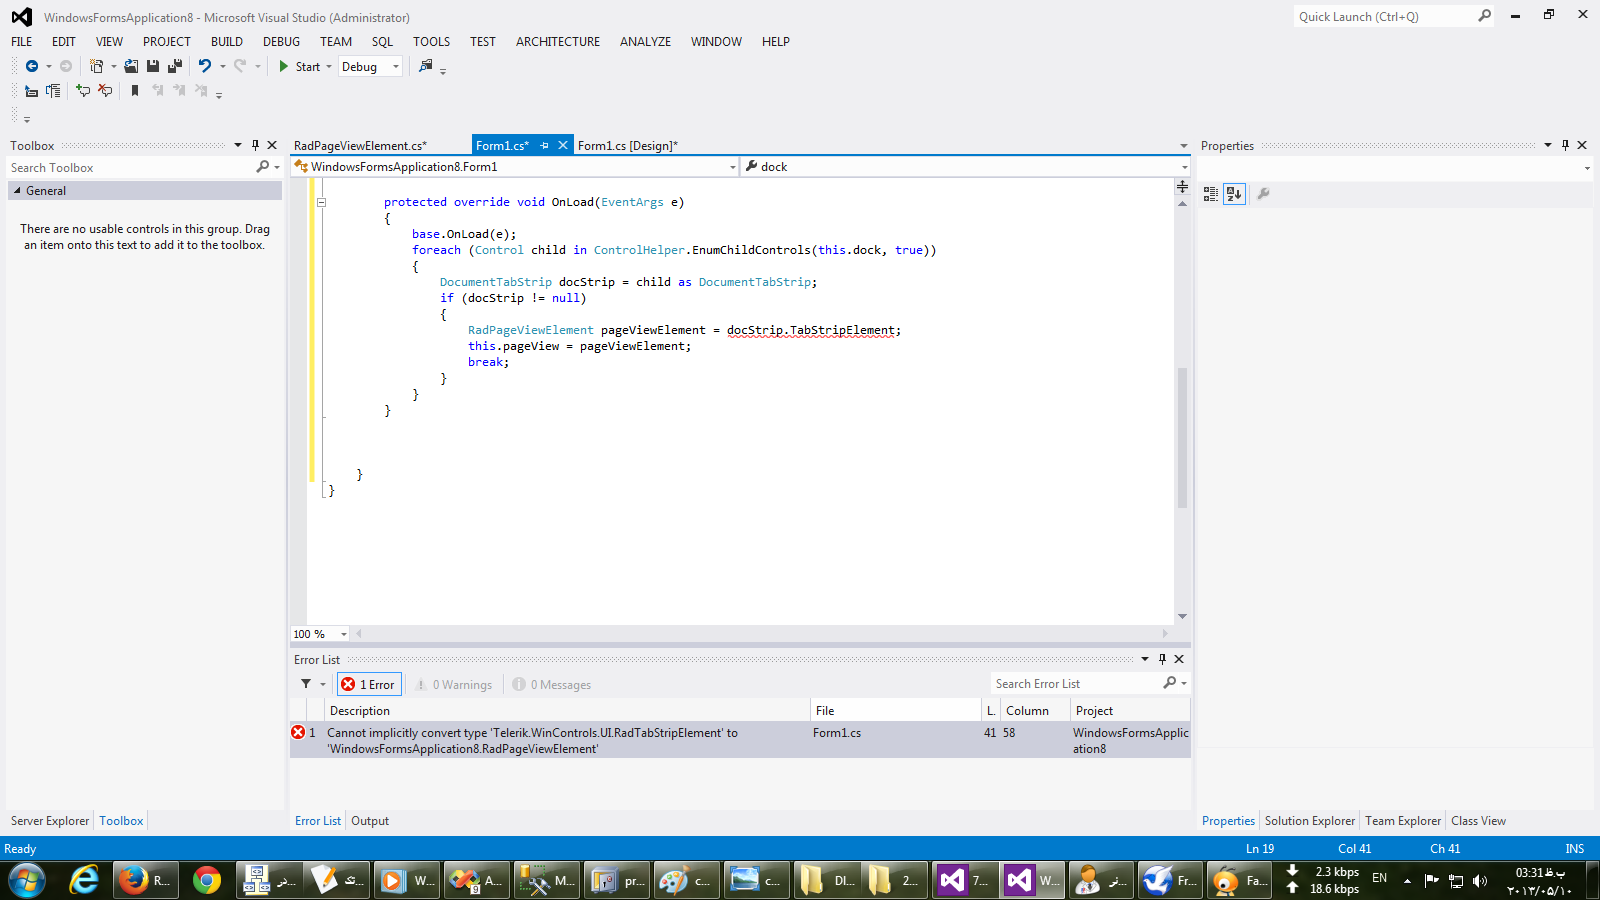
Task: Click the Save All toolbar icon
Action: (175, 66)
